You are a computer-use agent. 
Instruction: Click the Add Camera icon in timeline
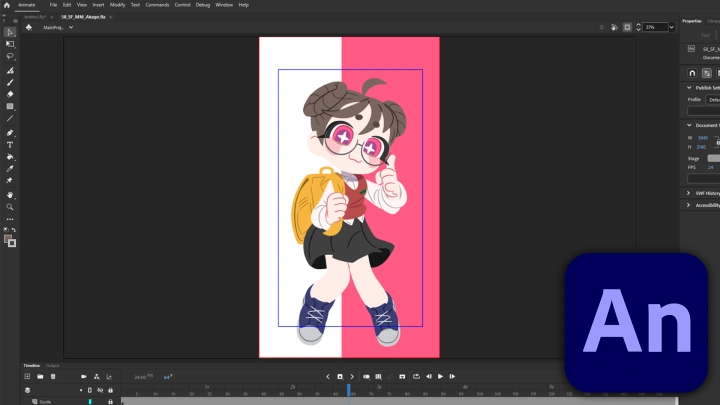84,377
